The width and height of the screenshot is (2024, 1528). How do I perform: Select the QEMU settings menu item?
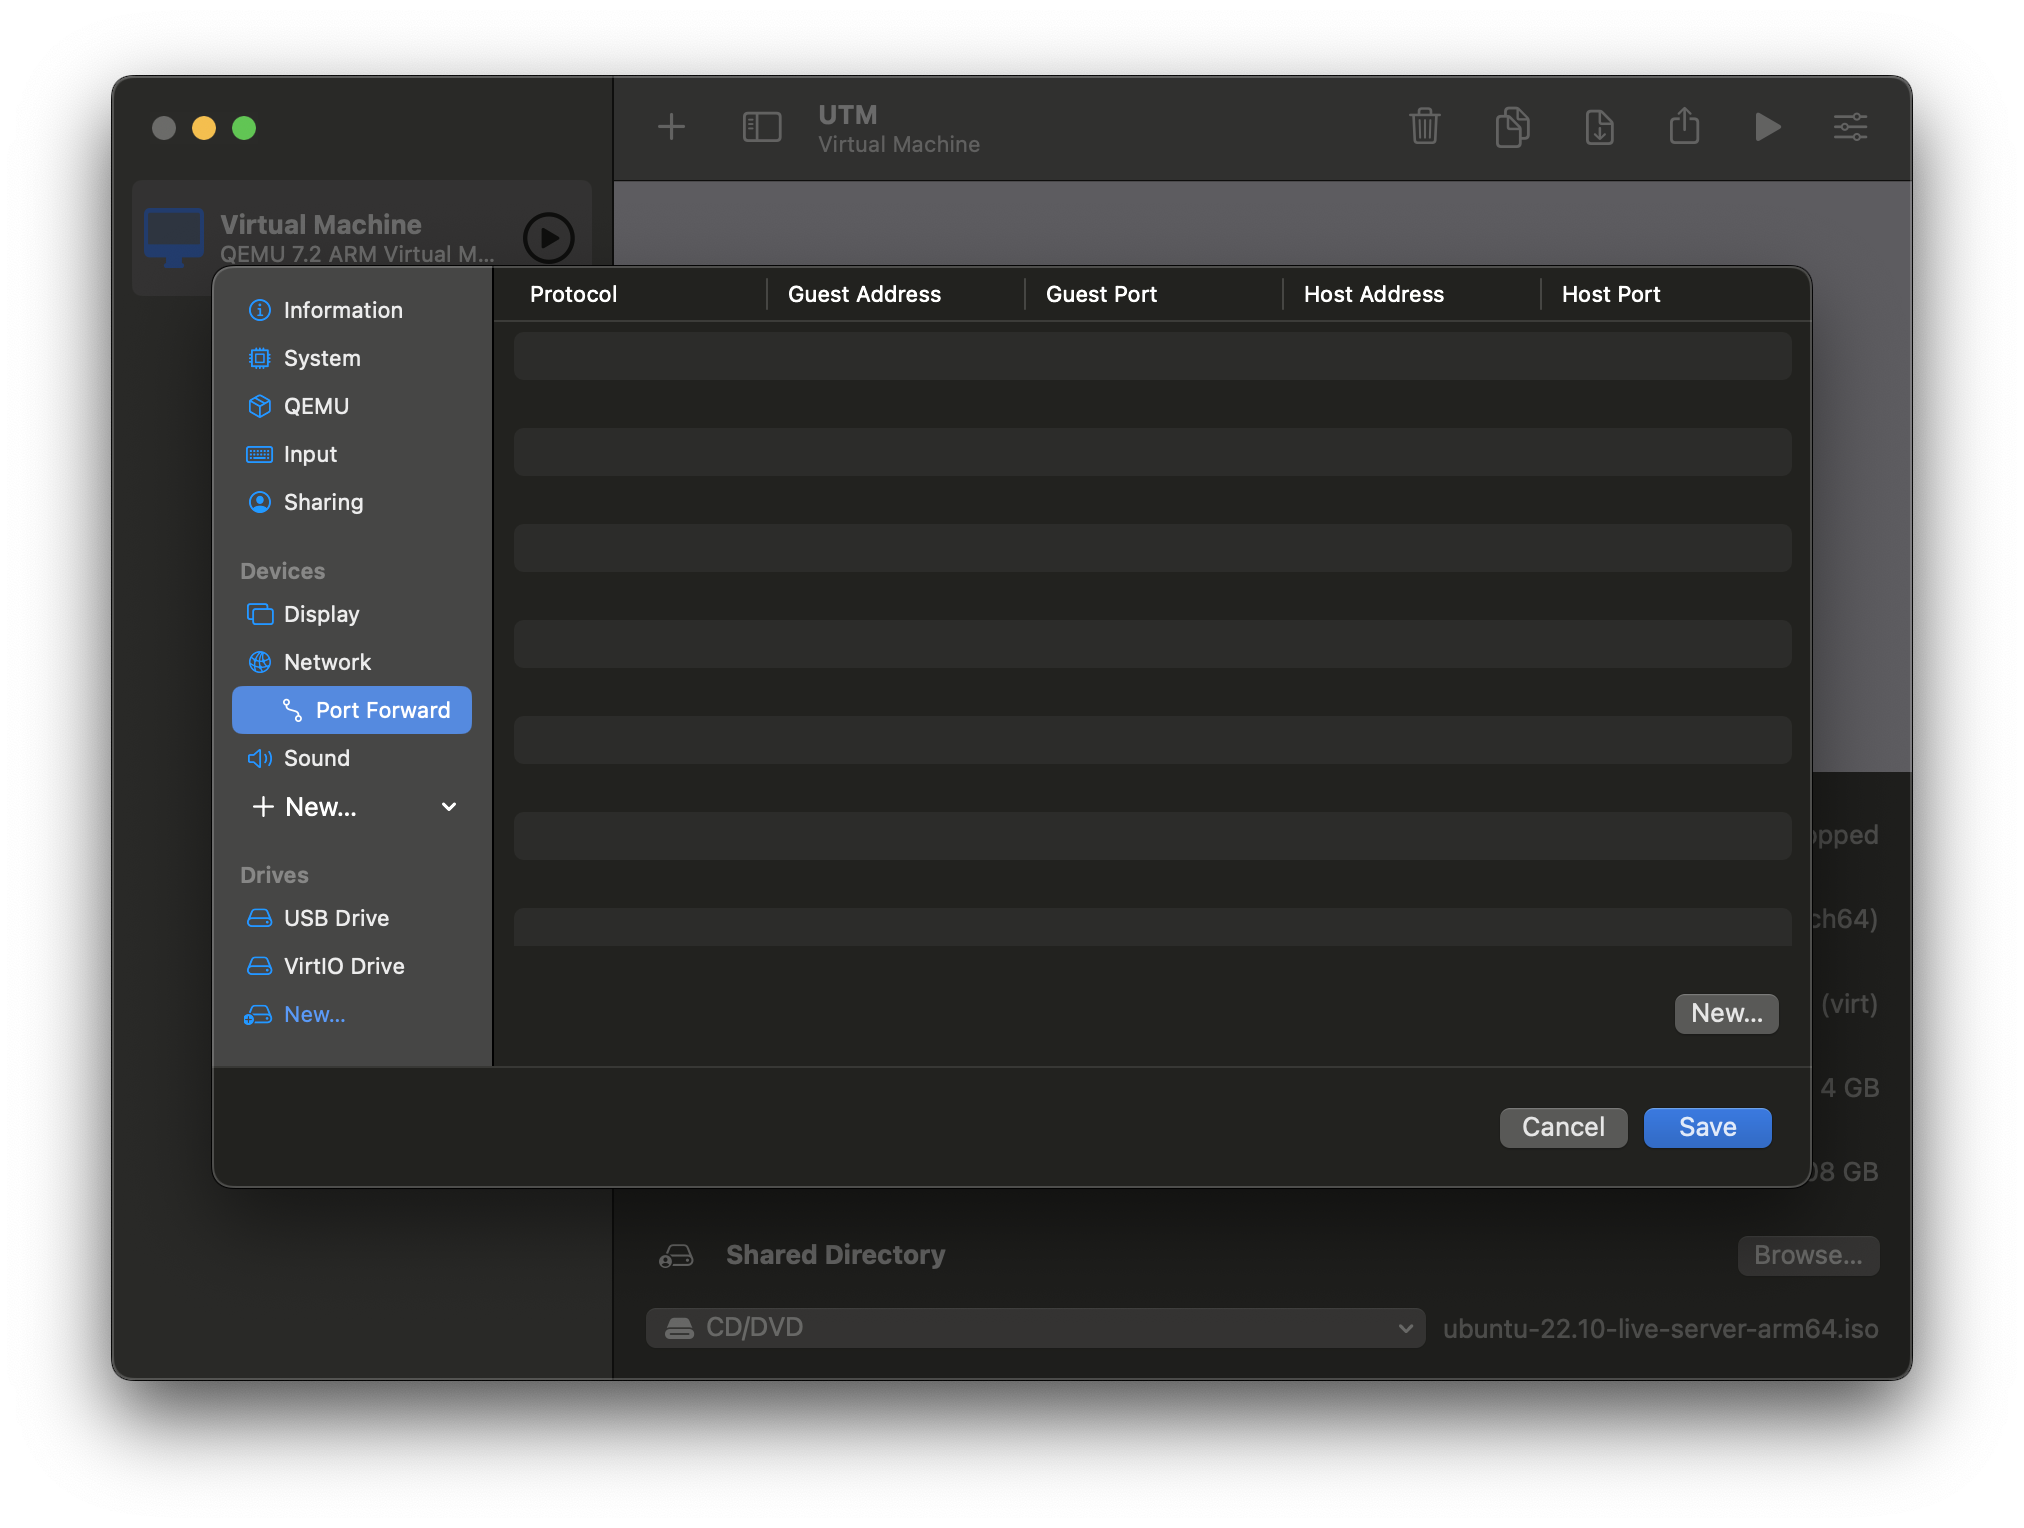pos(316,404)
